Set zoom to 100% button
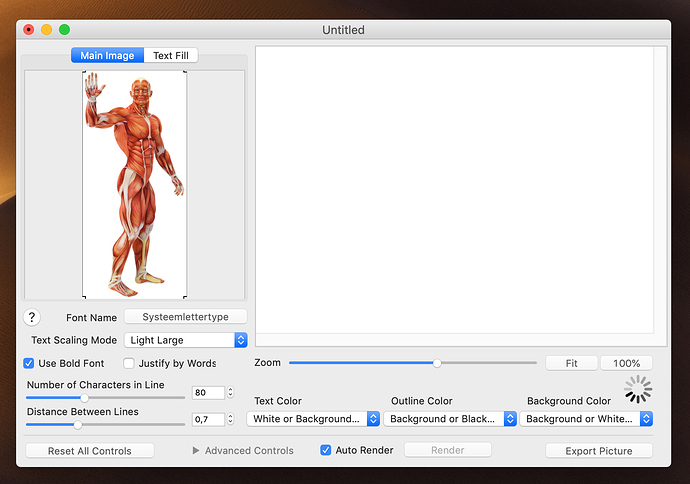Image resolution: width=690 pixels, height=484 pixels. point(626,363)
